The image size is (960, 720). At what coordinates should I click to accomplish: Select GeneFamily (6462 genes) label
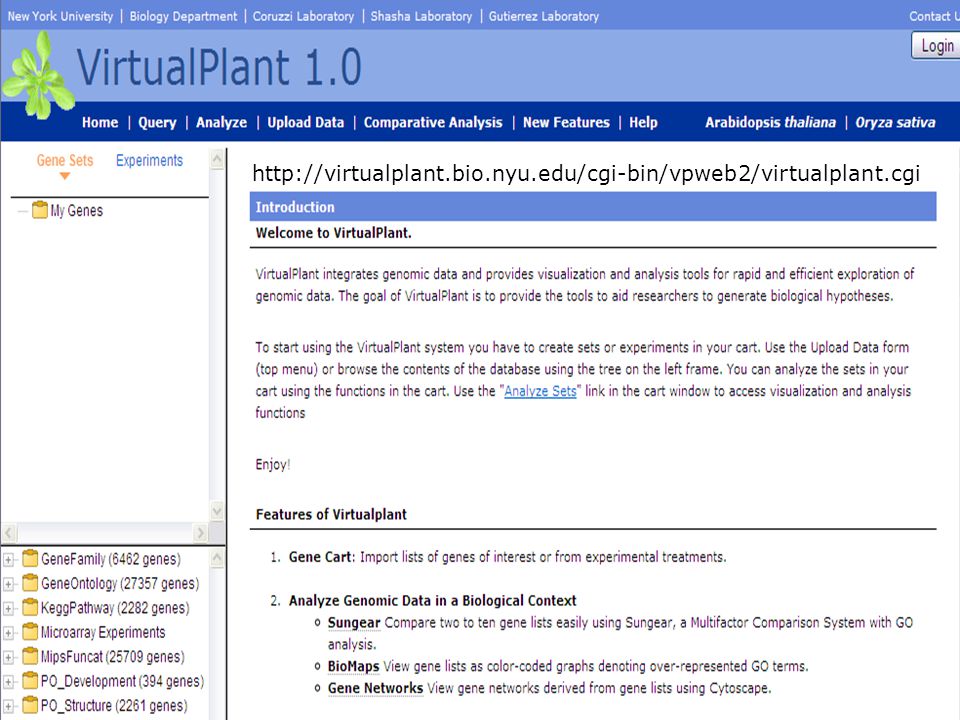(111, 559)
